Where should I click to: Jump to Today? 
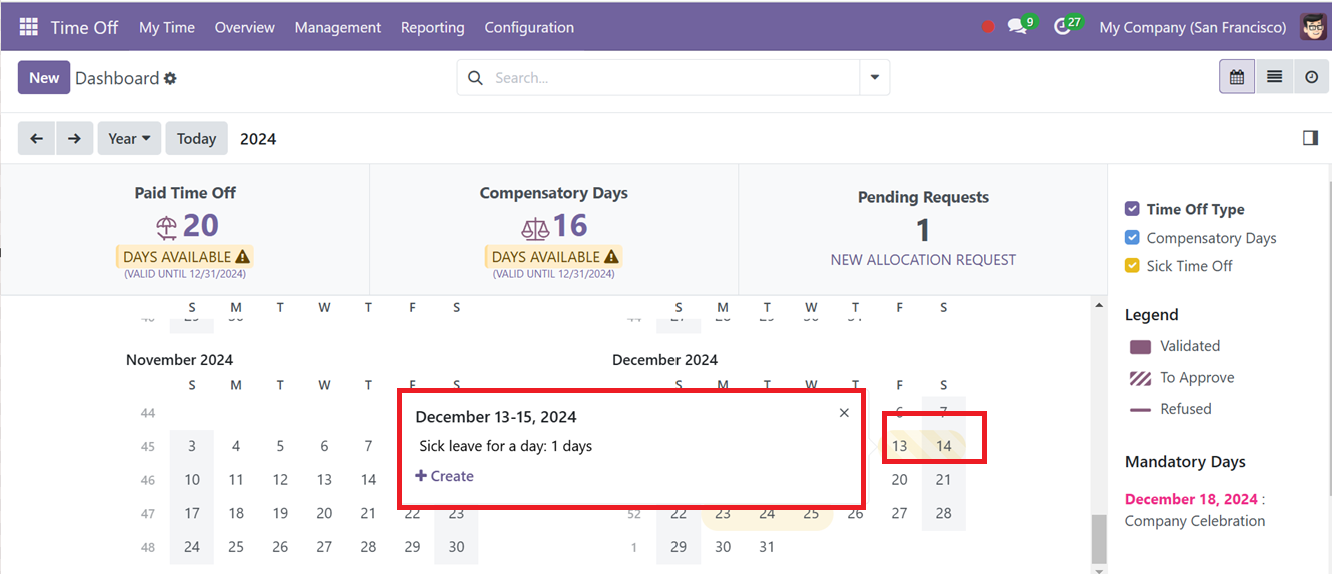coord(197,138)
